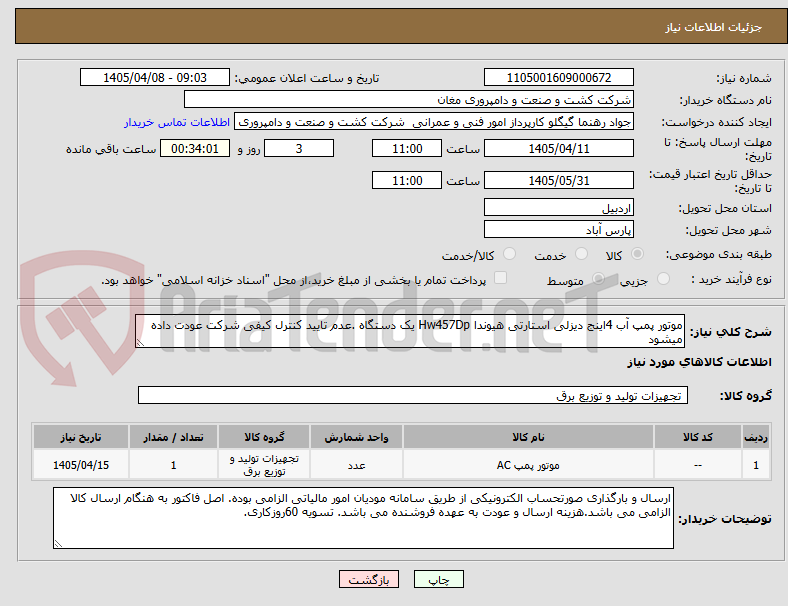Click the request creator field جواد رهنما

(434, 122)
